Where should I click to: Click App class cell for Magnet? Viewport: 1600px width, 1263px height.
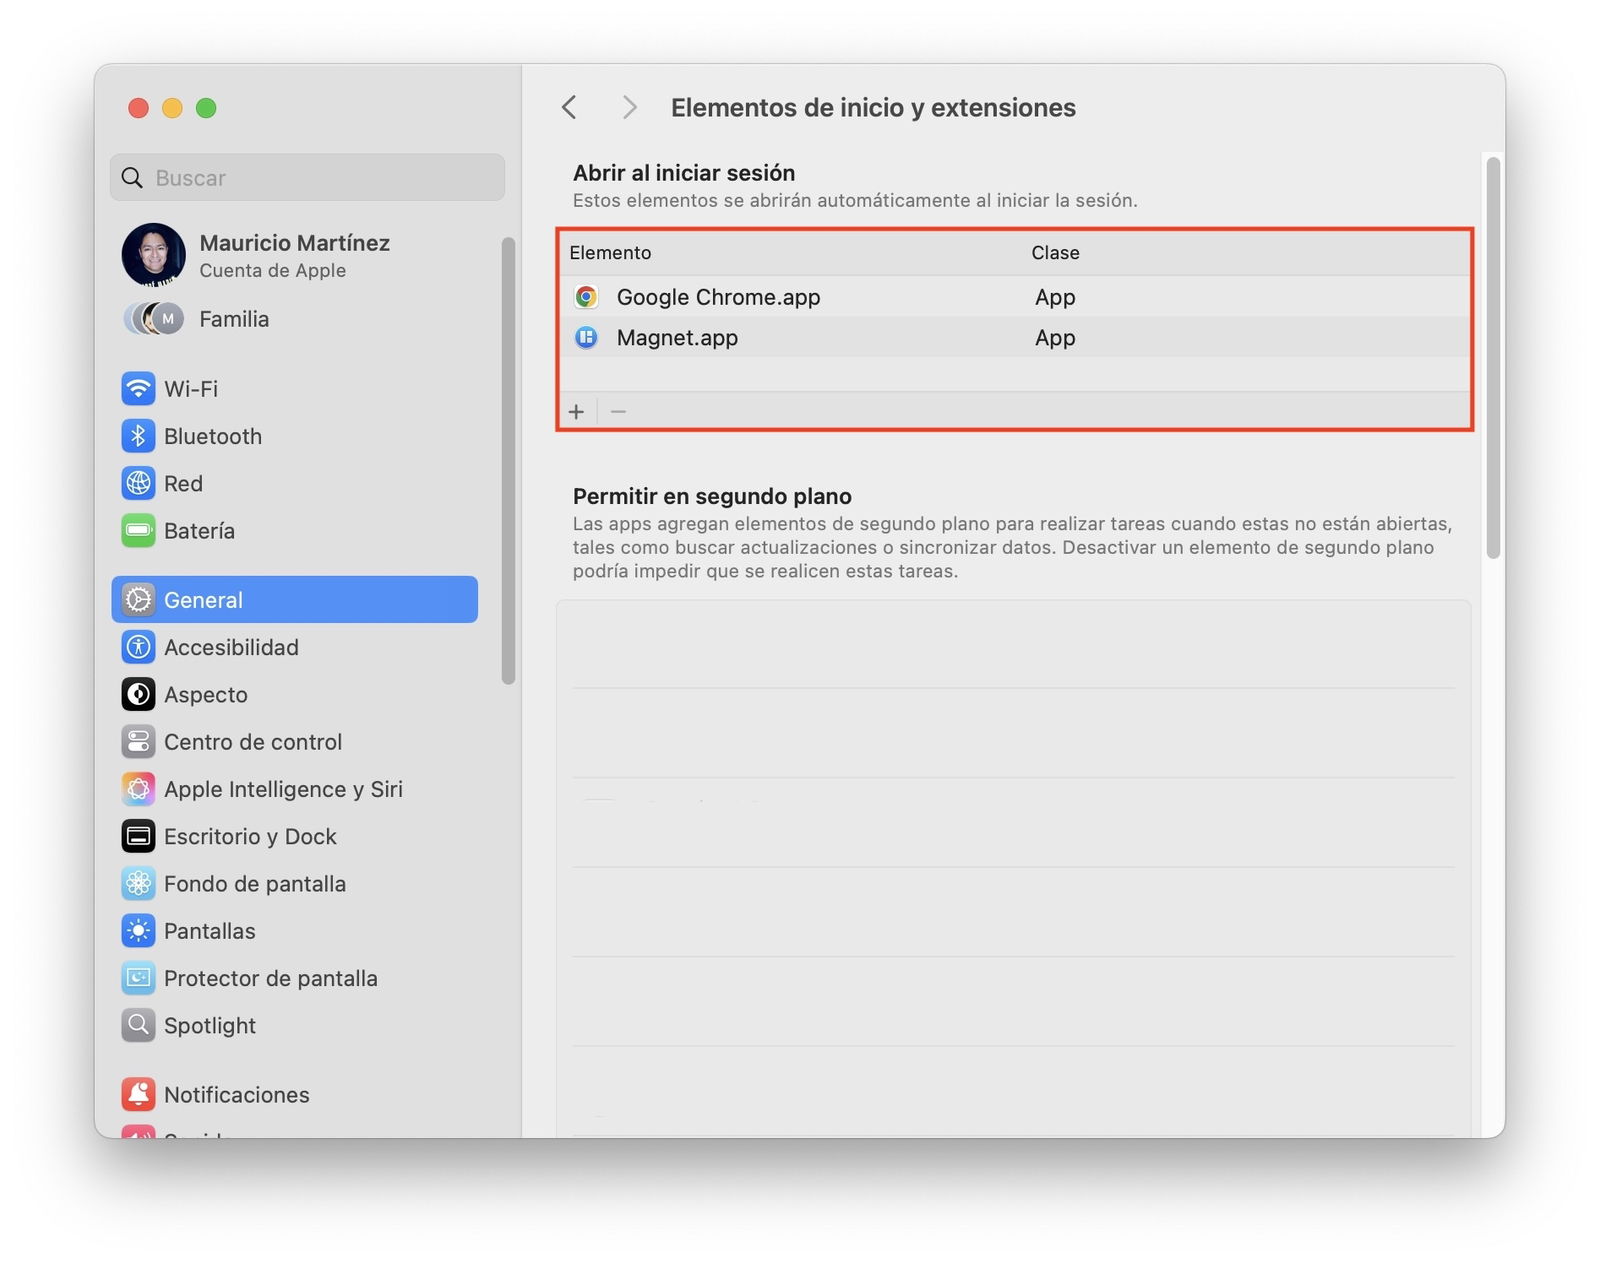click(x=1055, y=338)
